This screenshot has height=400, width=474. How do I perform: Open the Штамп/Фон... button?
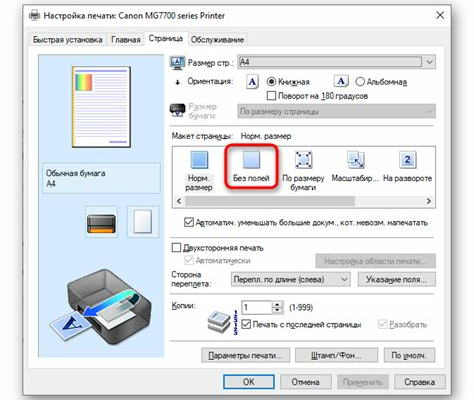pos(336,356)
